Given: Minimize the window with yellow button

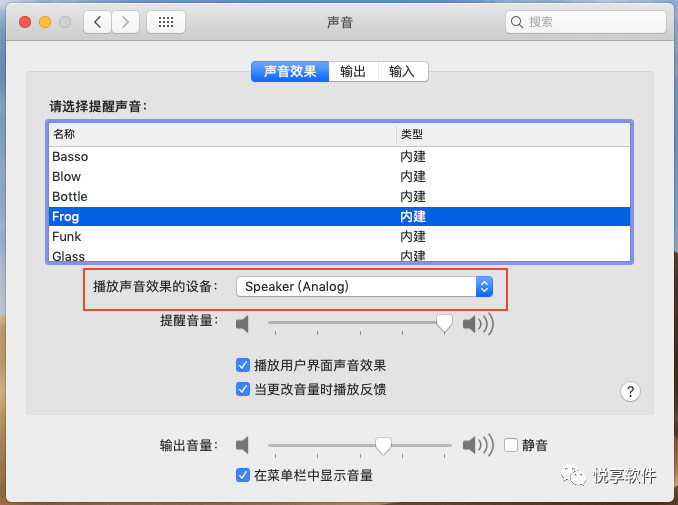Looking at the screenshot, I should [45, 22].
